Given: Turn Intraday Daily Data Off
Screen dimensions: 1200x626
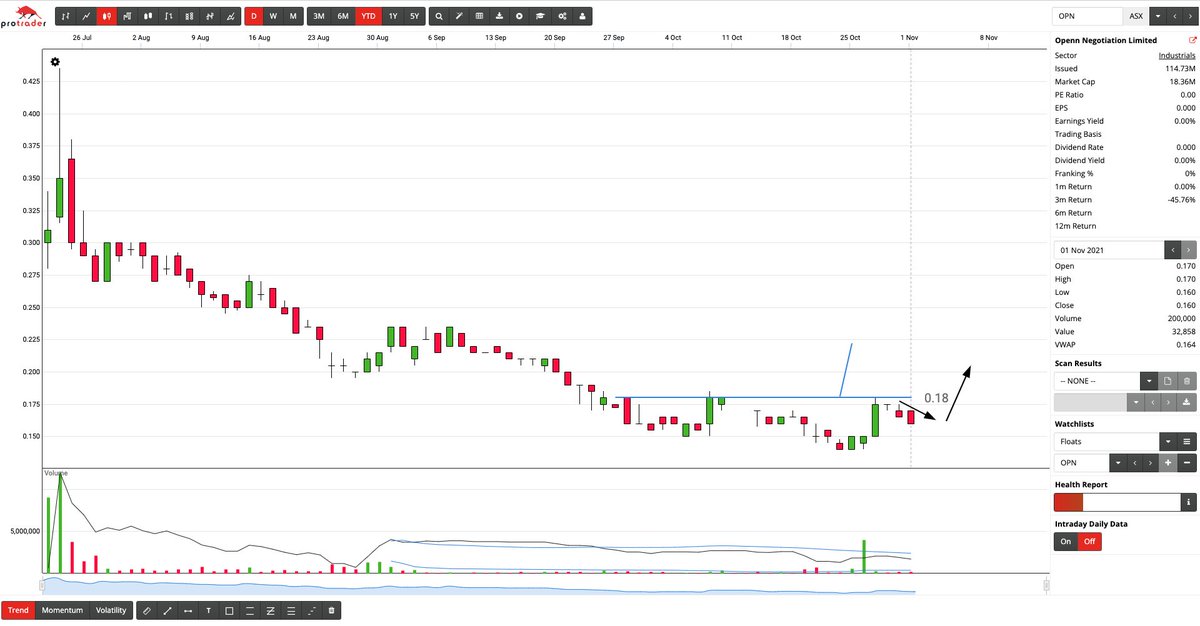Looking at the screenshot, I should (1090, 541).
